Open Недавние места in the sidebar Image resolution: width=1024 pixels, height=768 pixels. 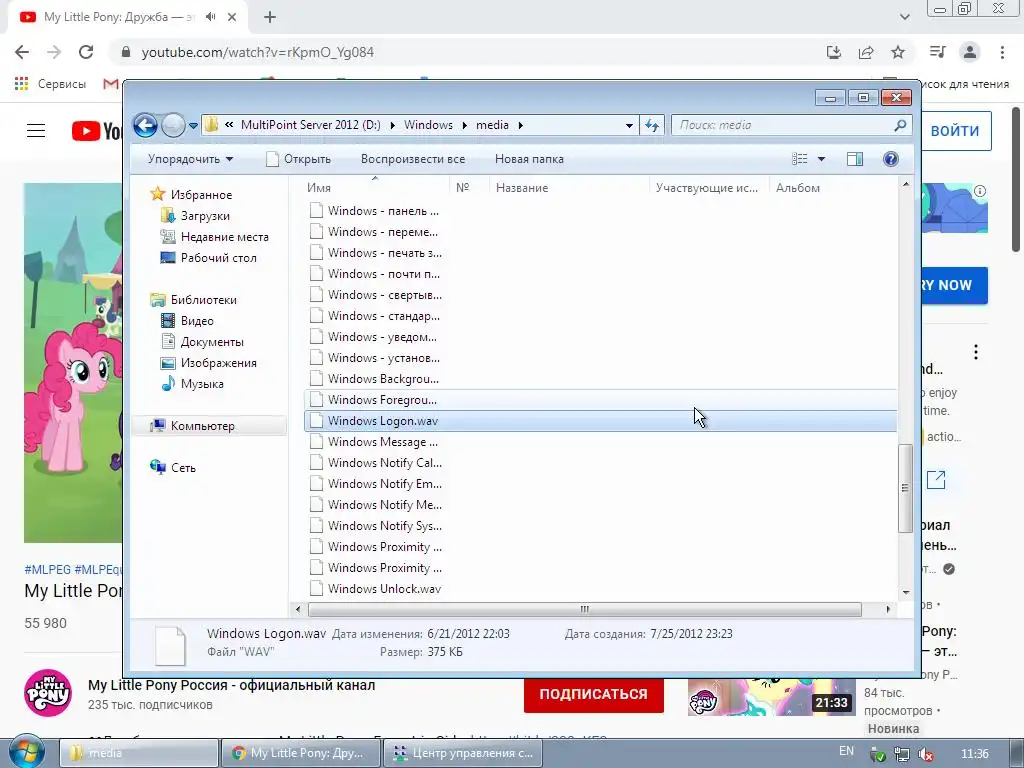(x=225, y=236)
